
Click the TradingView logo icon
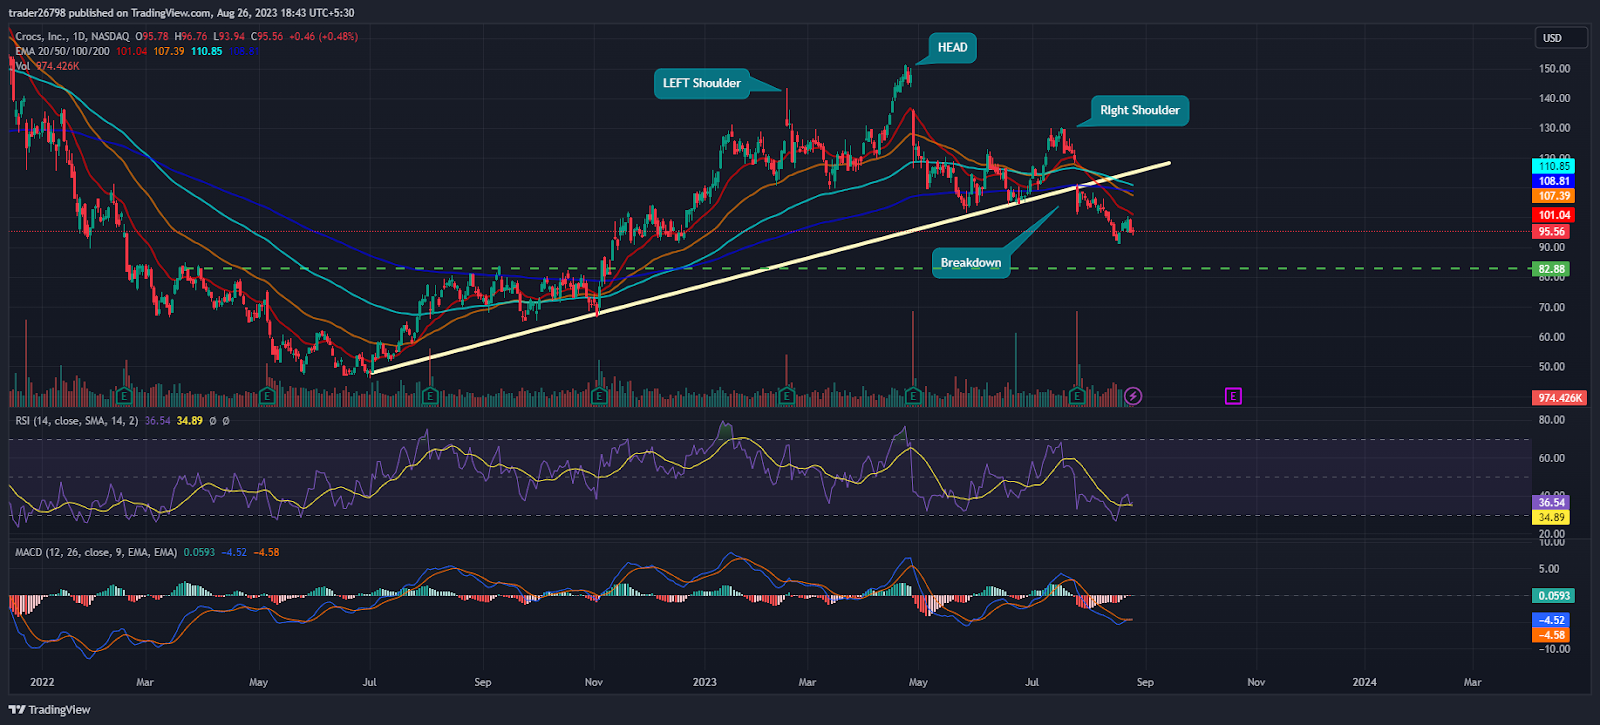(17, 710)
